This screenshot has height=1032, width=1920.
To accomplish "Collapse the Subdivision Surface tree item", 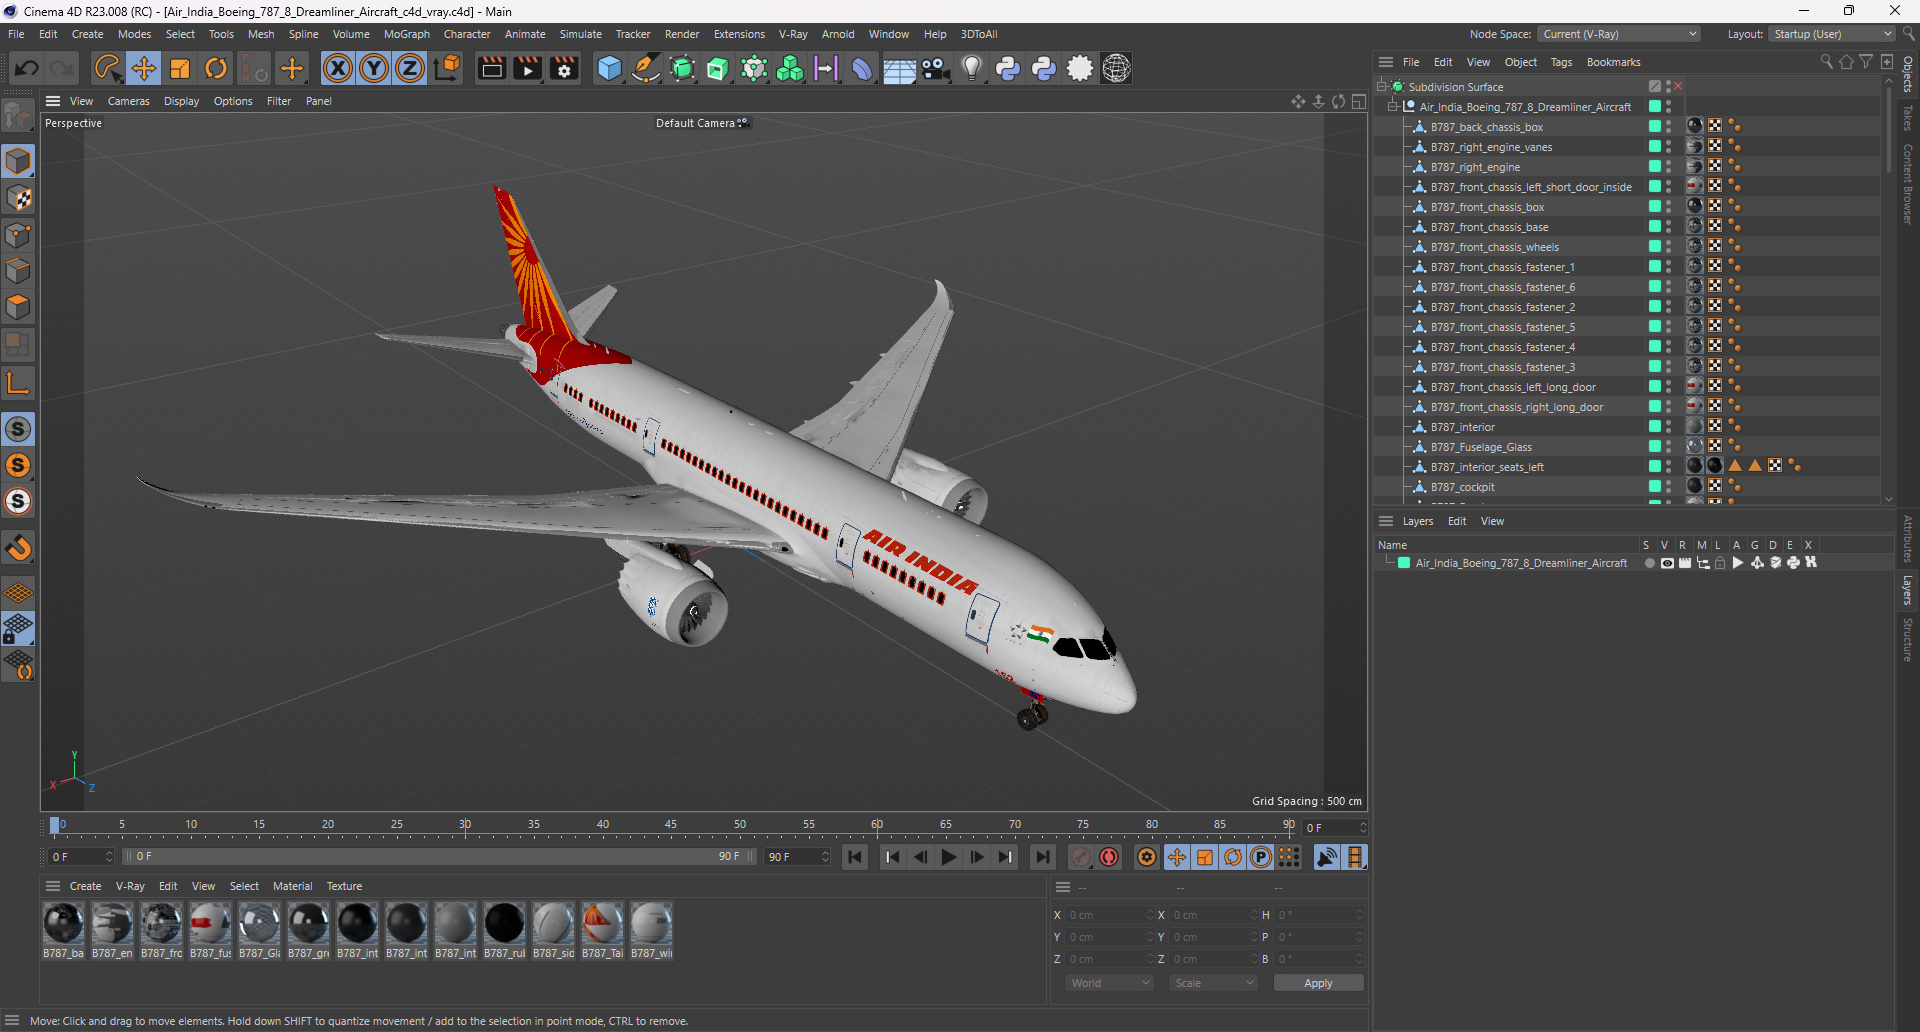I will (x=1382, y=86).
